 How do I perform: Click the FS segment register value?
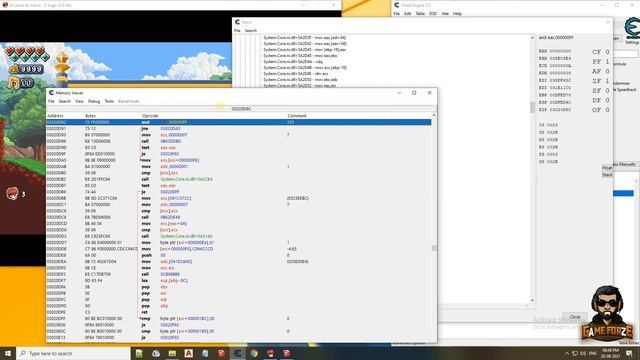pyautogui.click(x=552, y=154)
